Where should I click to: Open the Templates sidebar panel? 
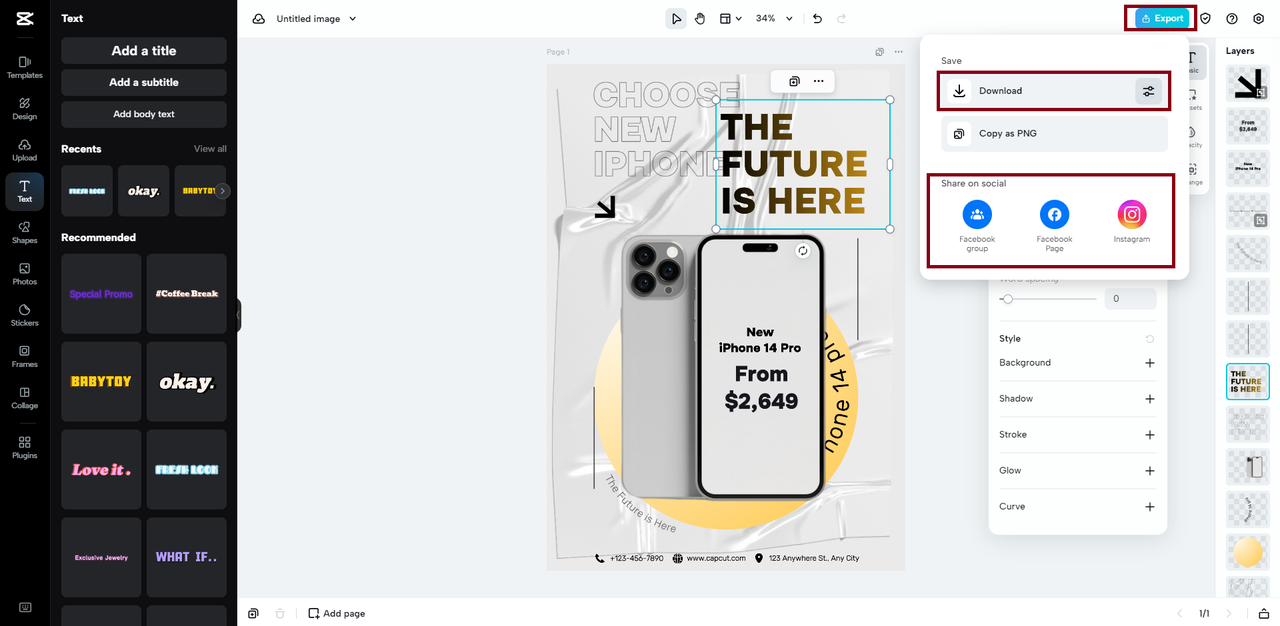click(25, 67)
